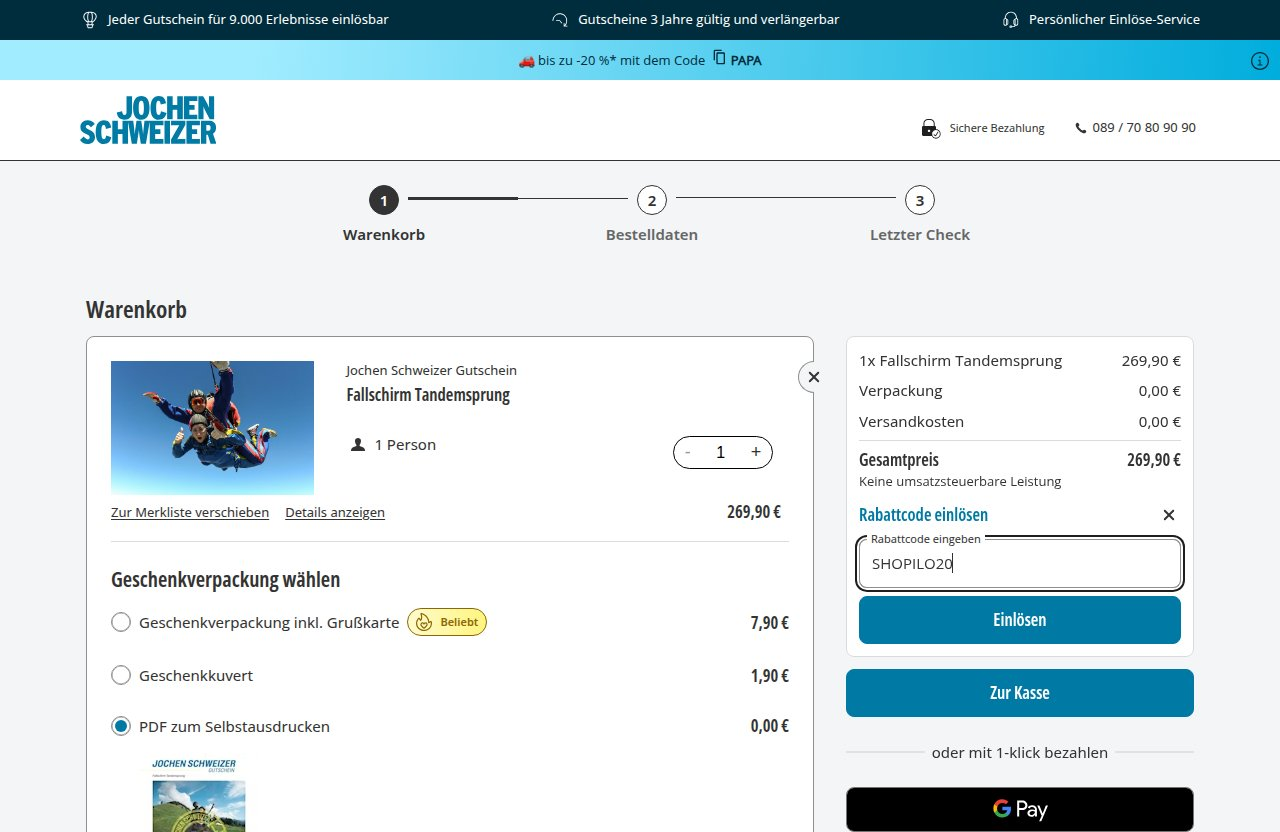Click the hot air balloon icon in top bar
This screenshot has width=1280, height=832.
(90, 20)
